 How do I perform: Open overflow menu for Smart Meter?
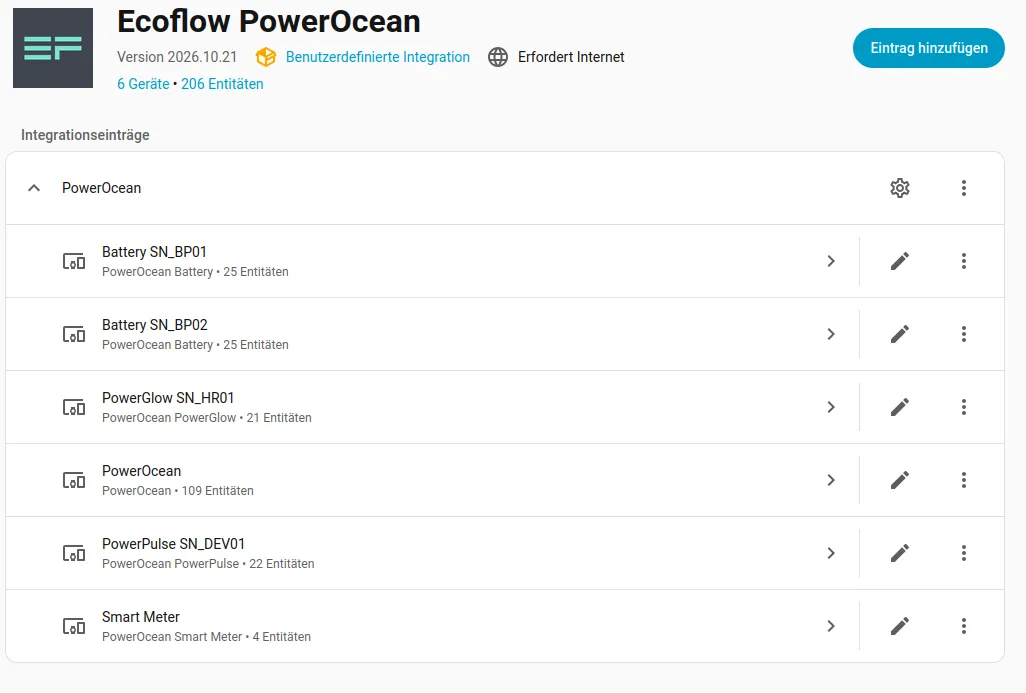[x=964, y=626]
